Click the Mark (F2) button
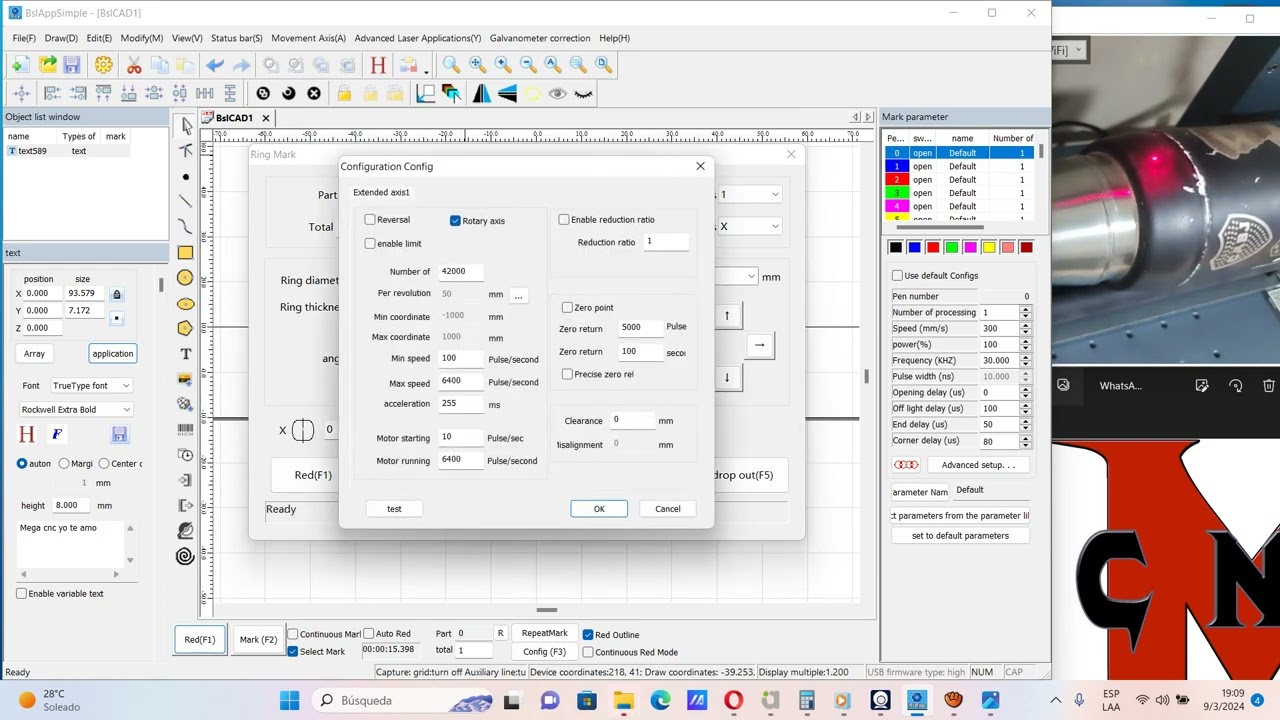1280x720 pixels. pos(258,640)
